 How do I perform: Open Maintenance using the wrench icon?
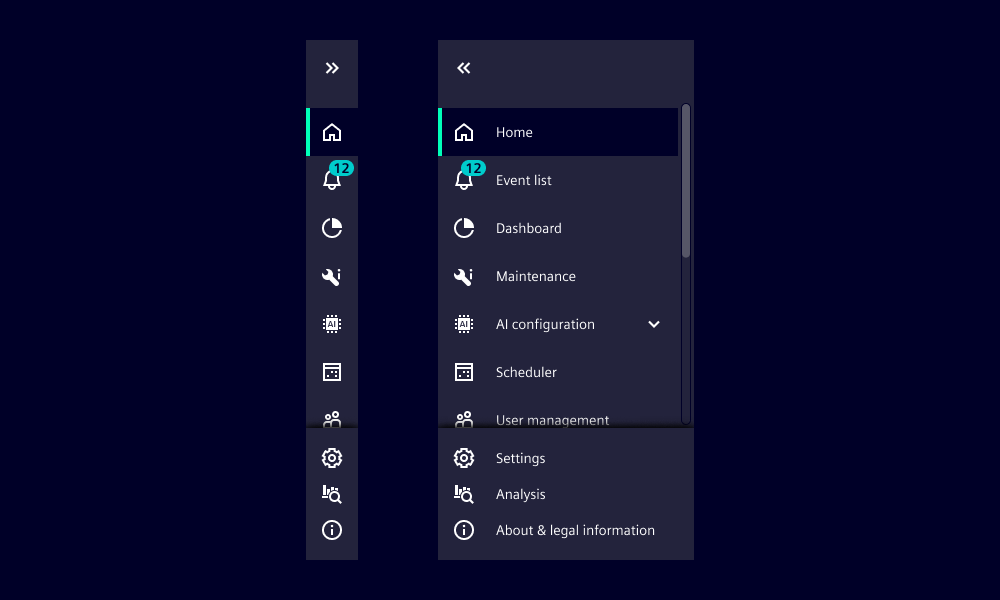pyautogui.click(x=332, y=276)
